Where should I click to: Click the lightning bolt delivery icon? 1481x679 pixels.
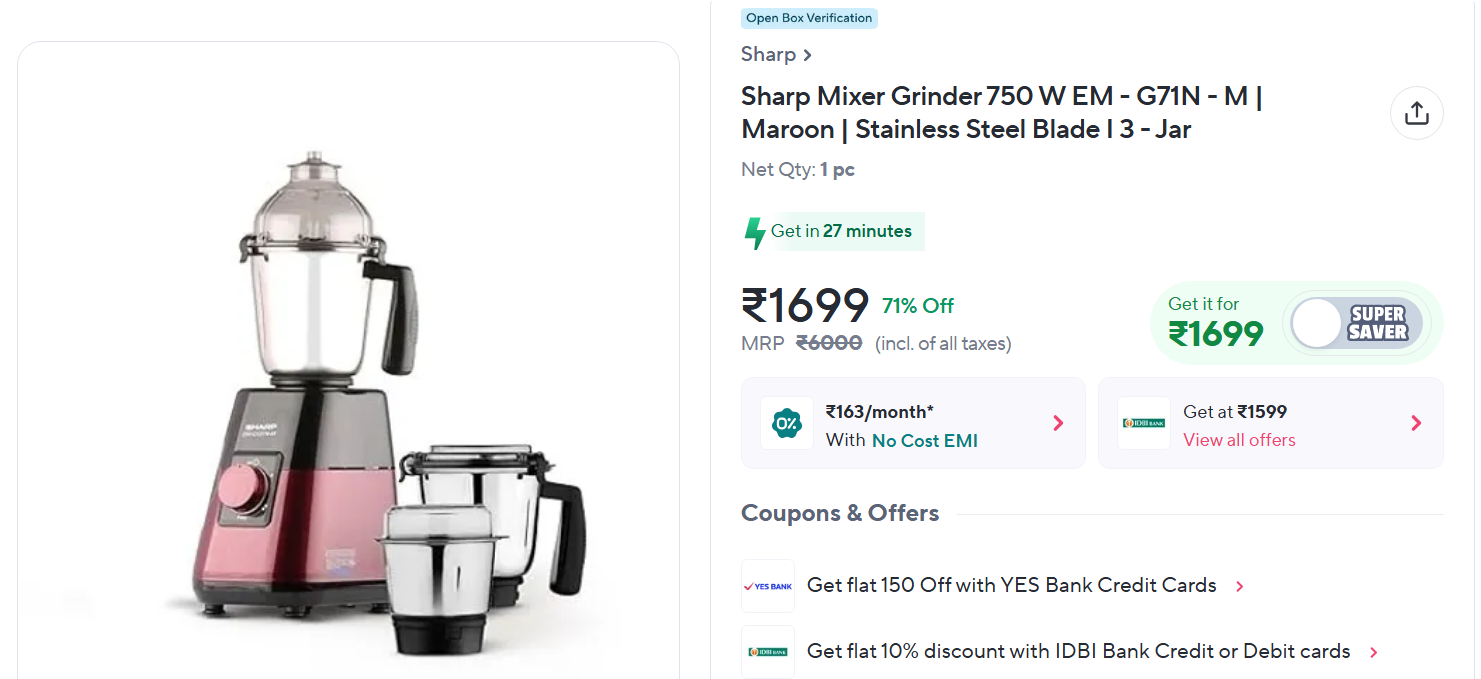(755, 232)
